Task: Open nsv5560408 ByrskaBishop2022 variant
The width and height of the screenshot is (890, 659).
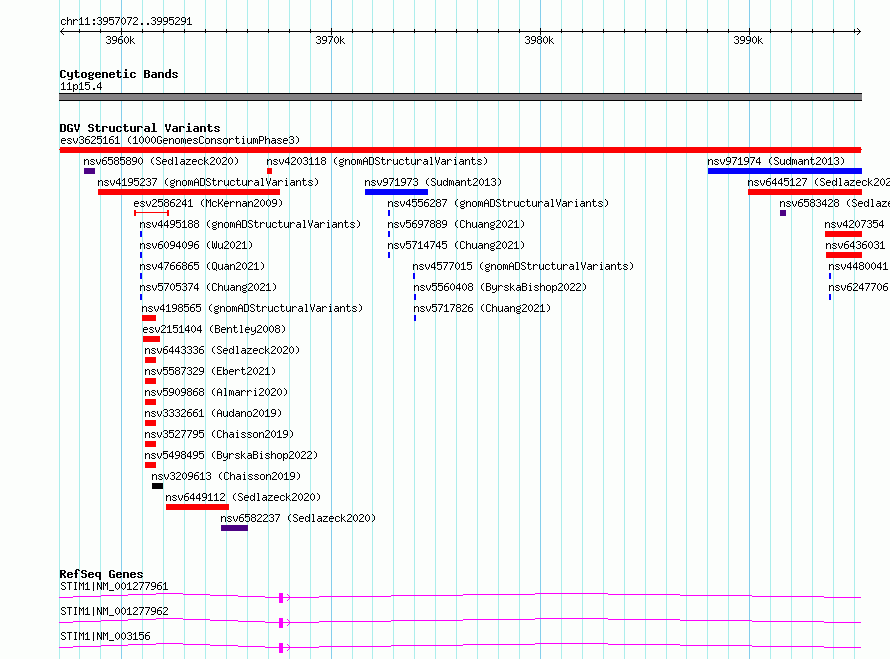Action: (500, 287)
